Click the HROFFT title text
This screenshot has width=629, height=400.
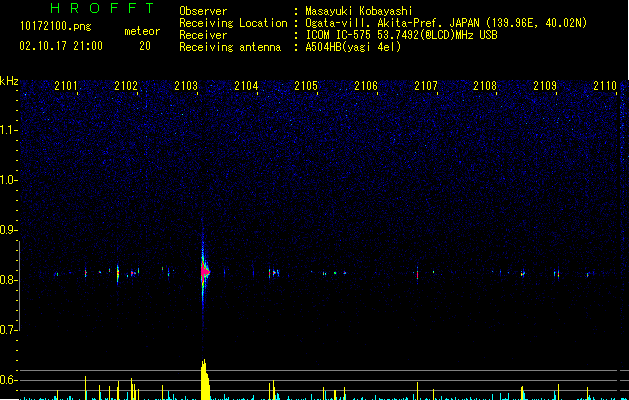point(103,8)
